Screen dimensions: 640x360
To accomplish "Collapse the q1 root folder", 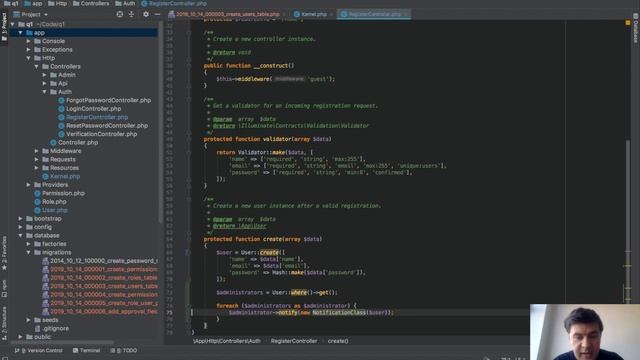I will pos(13,24).
